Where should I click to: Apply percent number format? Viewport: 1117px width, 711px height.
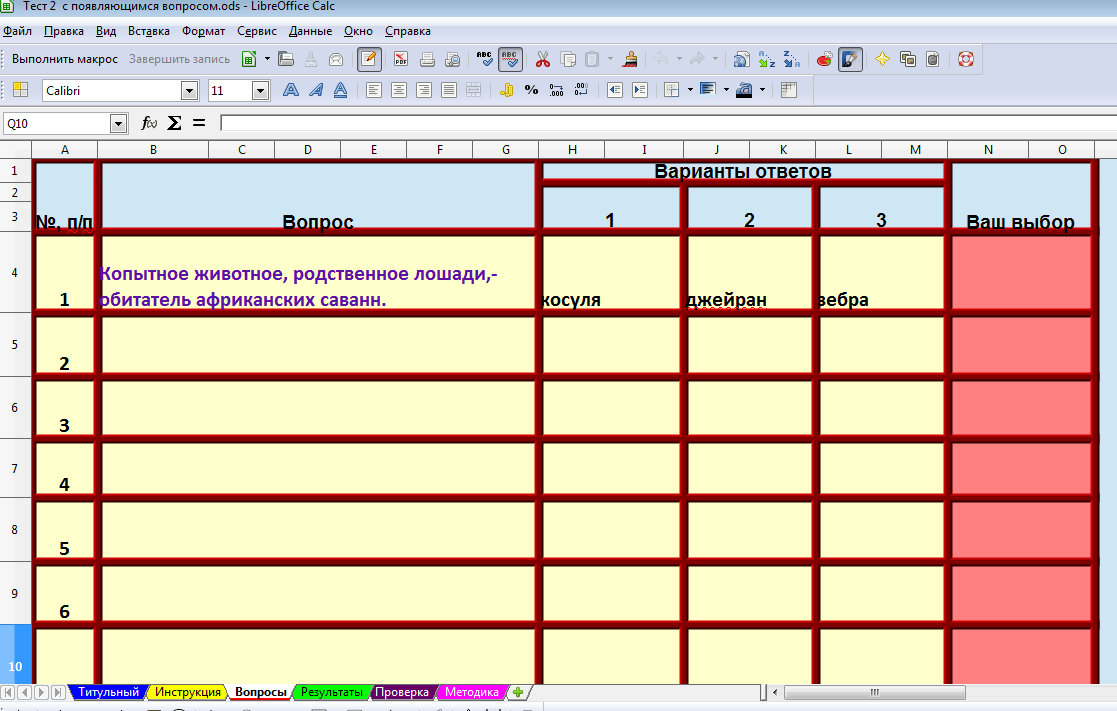[531, 90]
